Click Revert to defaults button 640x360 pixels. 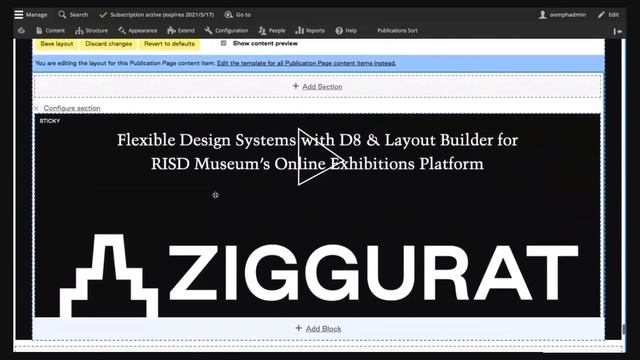coord(169,44)
